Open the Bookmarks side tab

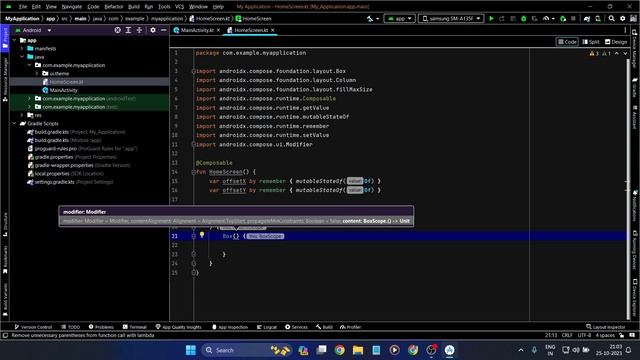coord(5,259)
